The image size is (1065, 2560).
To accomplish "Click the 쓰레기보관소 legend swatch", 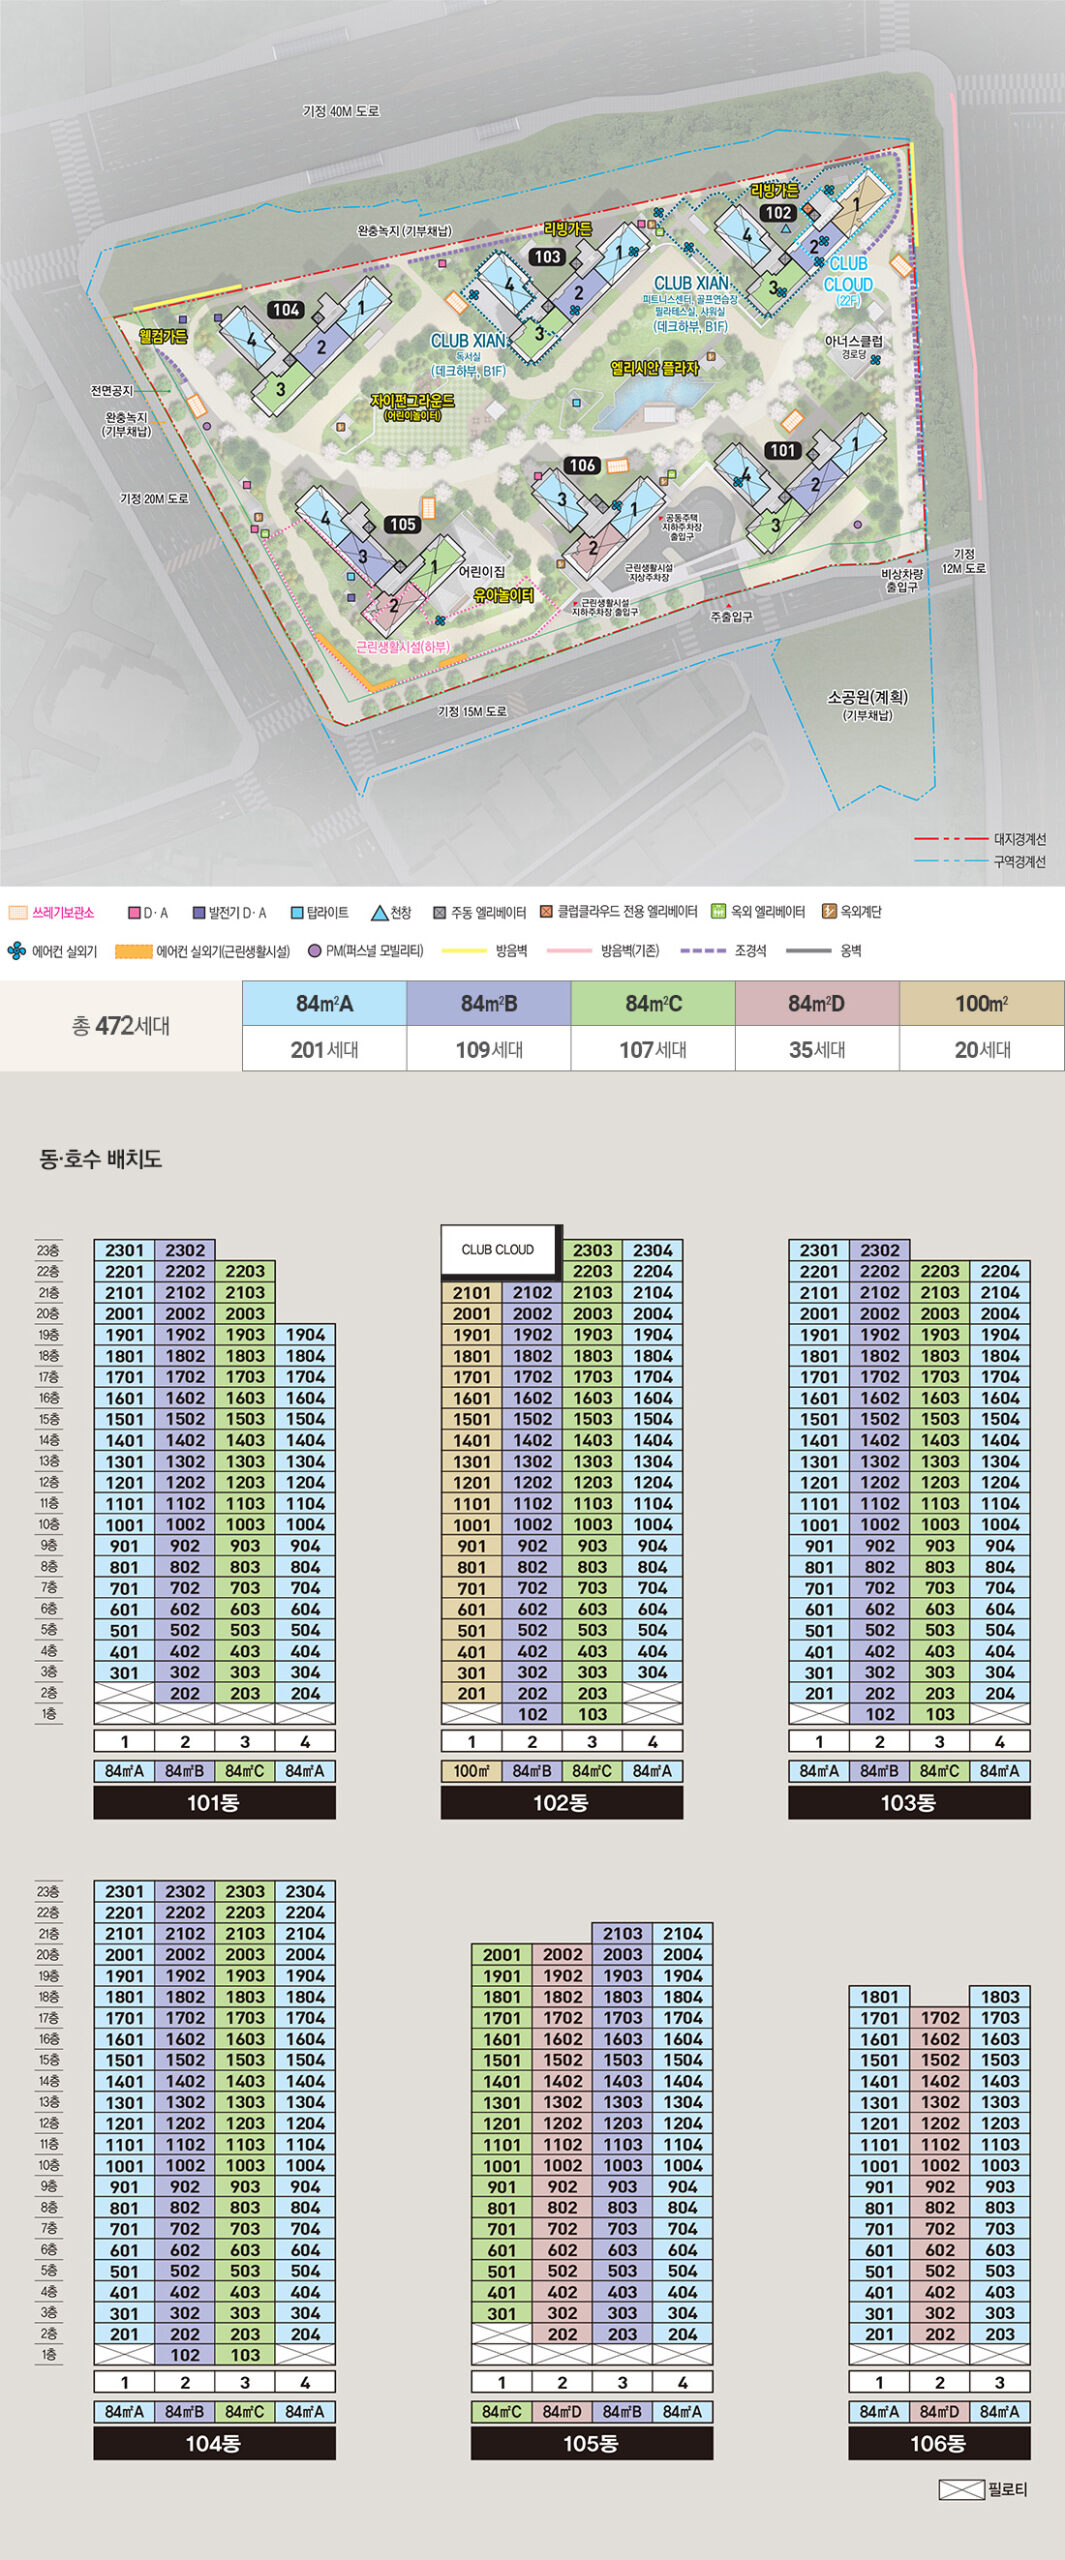I will click(18, 913).
